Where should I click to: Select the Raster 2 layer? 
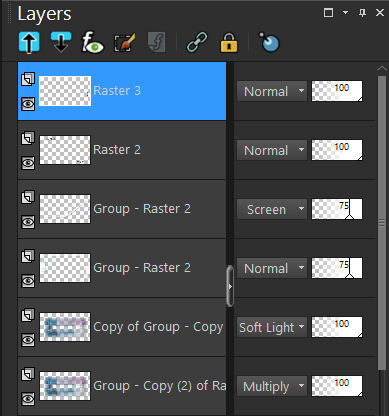point(122,150)
